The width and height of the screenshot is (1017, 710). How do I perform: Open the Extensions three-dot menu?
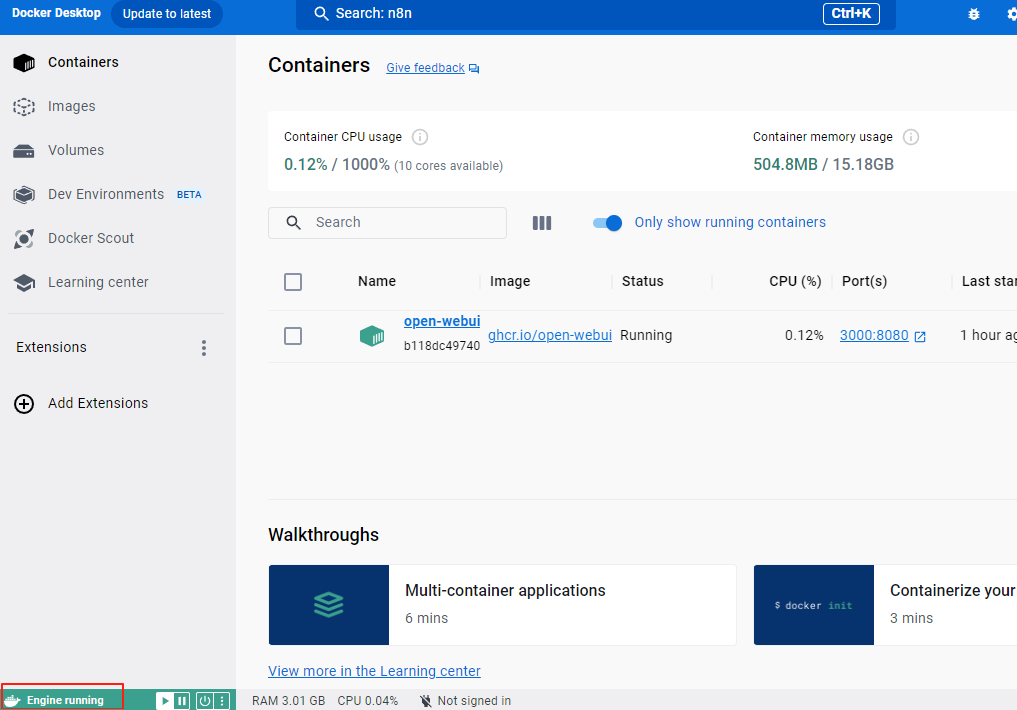(204, 348)
